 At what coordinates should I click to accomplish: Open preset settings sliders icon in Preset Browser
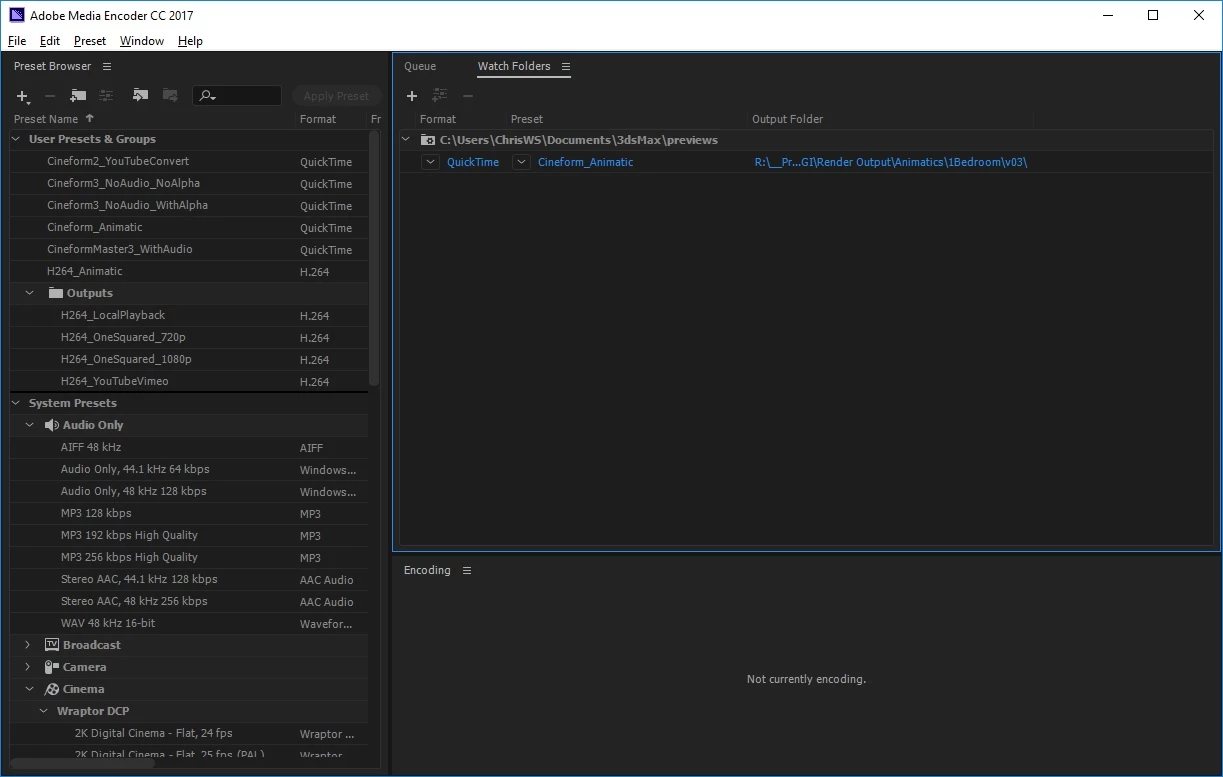point(106,96)
